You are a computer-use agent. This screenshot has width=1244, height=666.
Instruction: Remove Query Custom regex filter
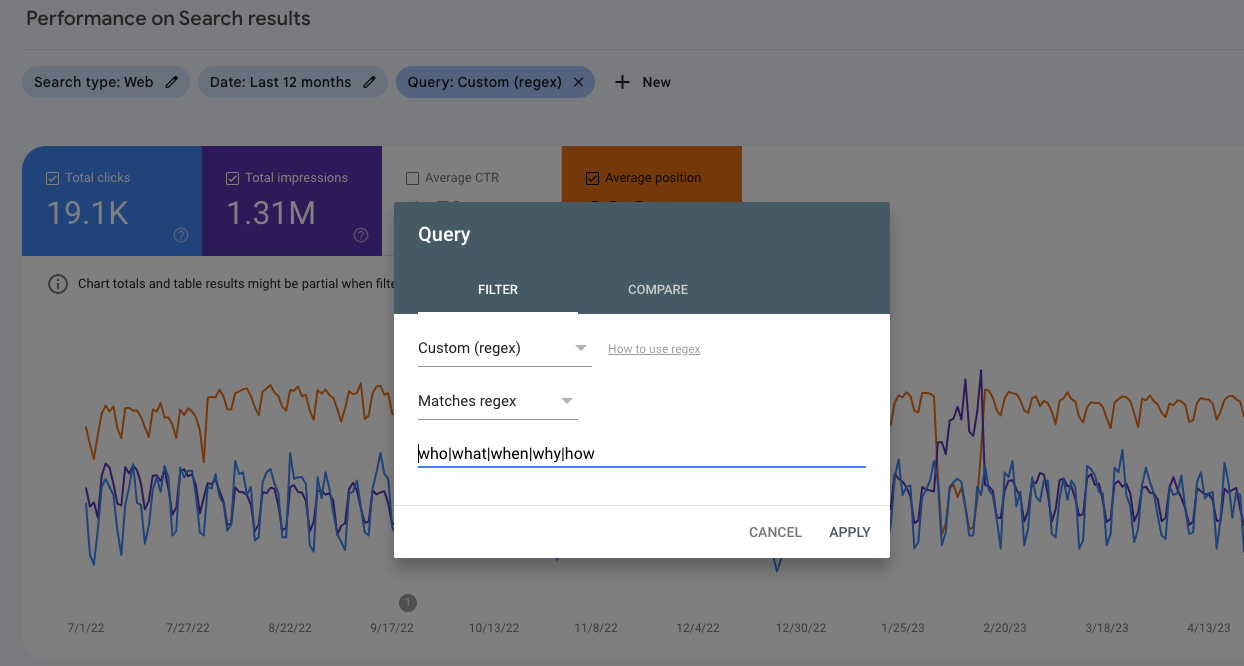click(578, 82)
